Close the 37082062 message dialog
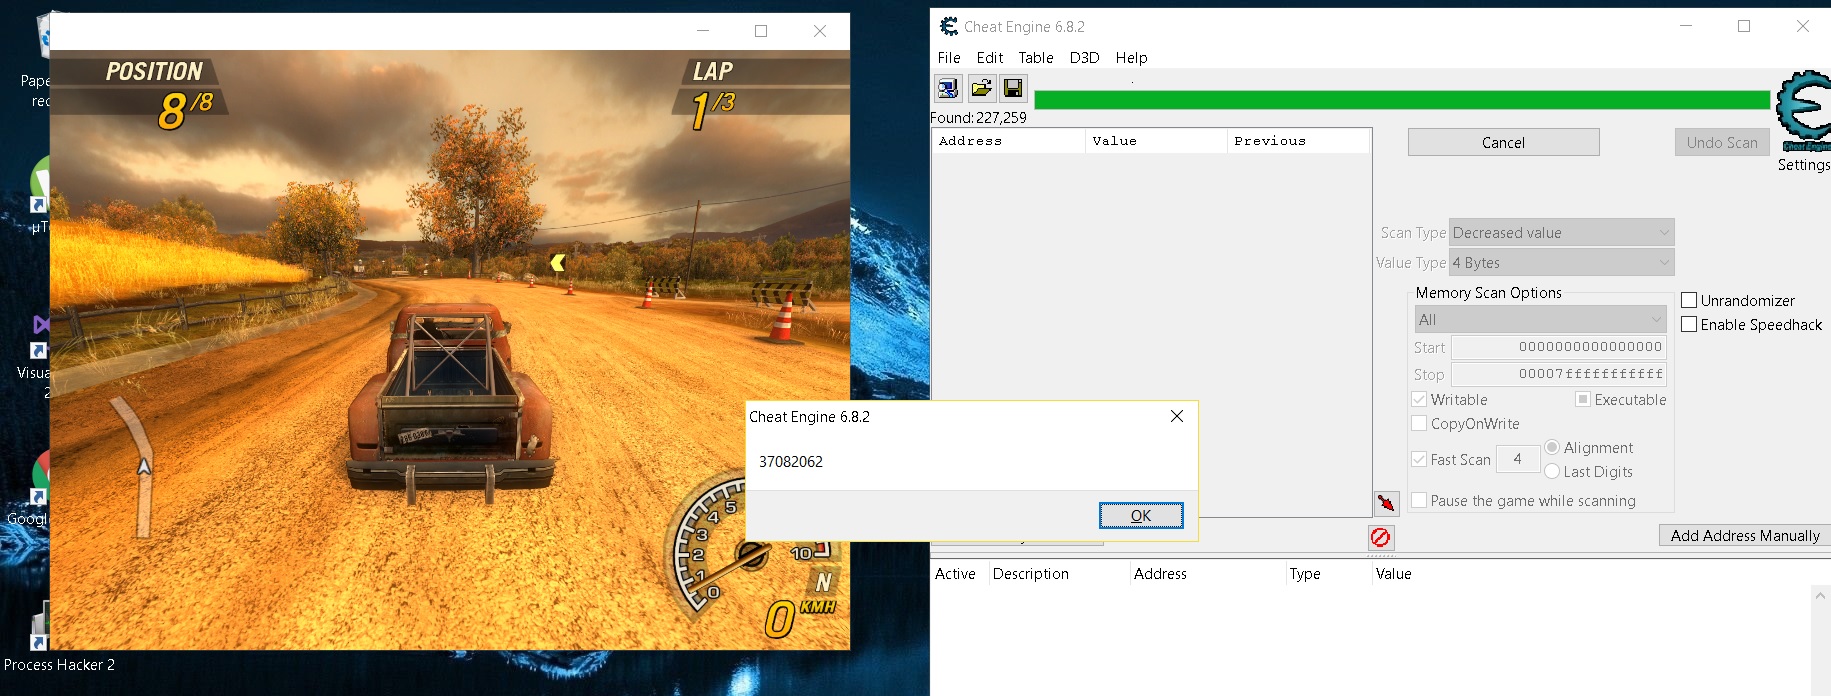The width and height of the screenshot is (1831, 696). pos(1177,416)
